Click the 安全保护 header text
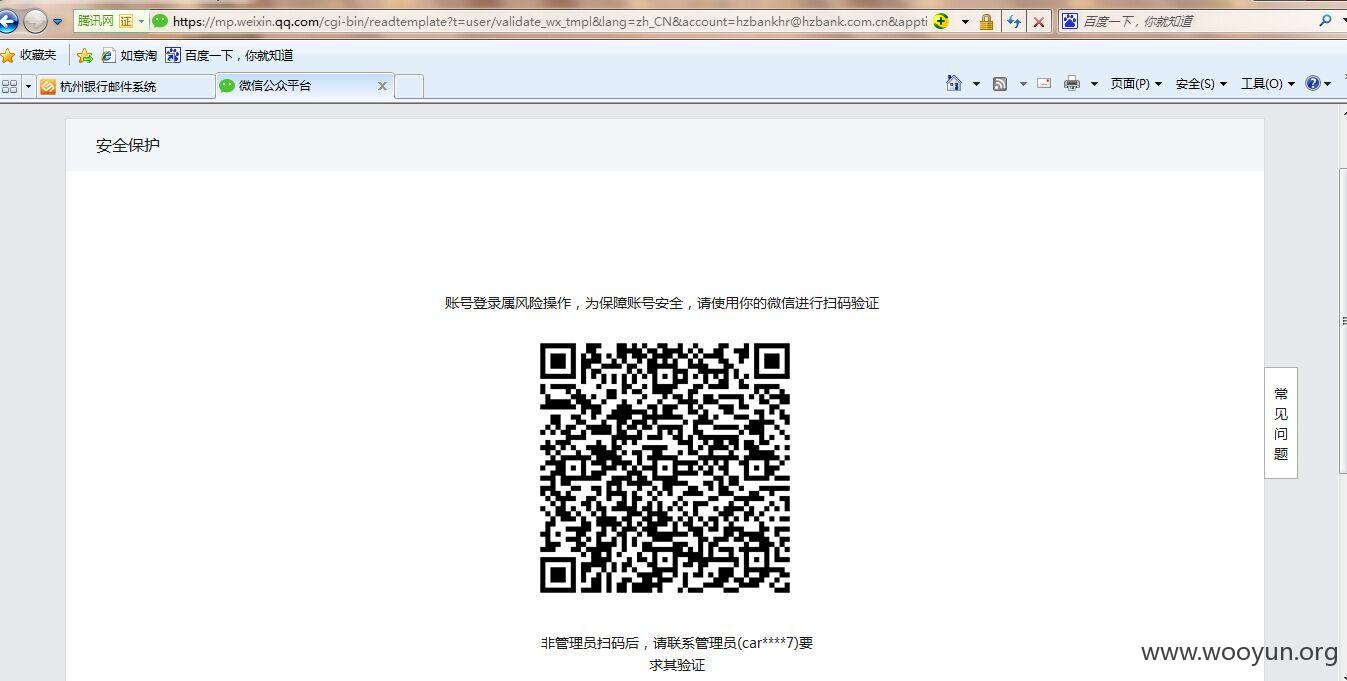Screen dimensions: 1347x681 [x=128, y=145]
